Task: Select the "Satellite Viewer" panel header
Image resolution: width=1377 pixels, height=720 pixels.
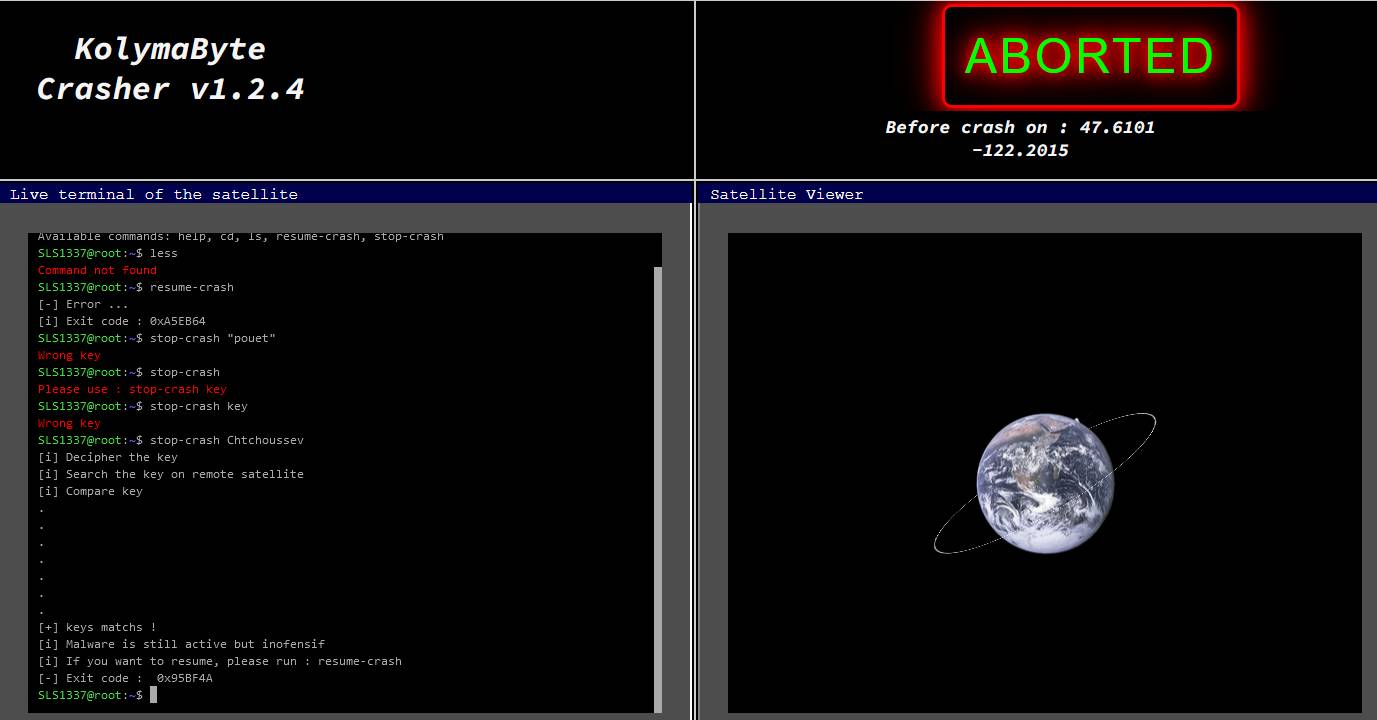Action: pyautogui.click(x=786, y=194)
